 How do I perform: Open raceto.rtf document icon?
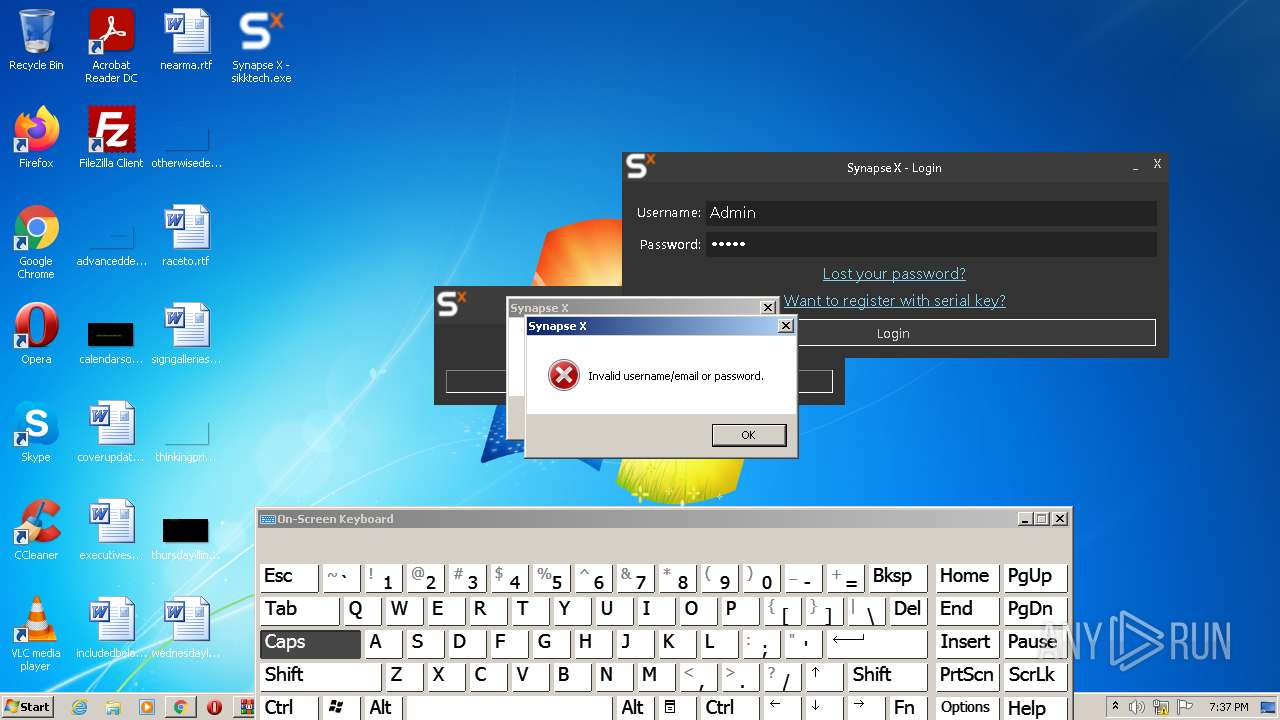[x=186, y=236]
